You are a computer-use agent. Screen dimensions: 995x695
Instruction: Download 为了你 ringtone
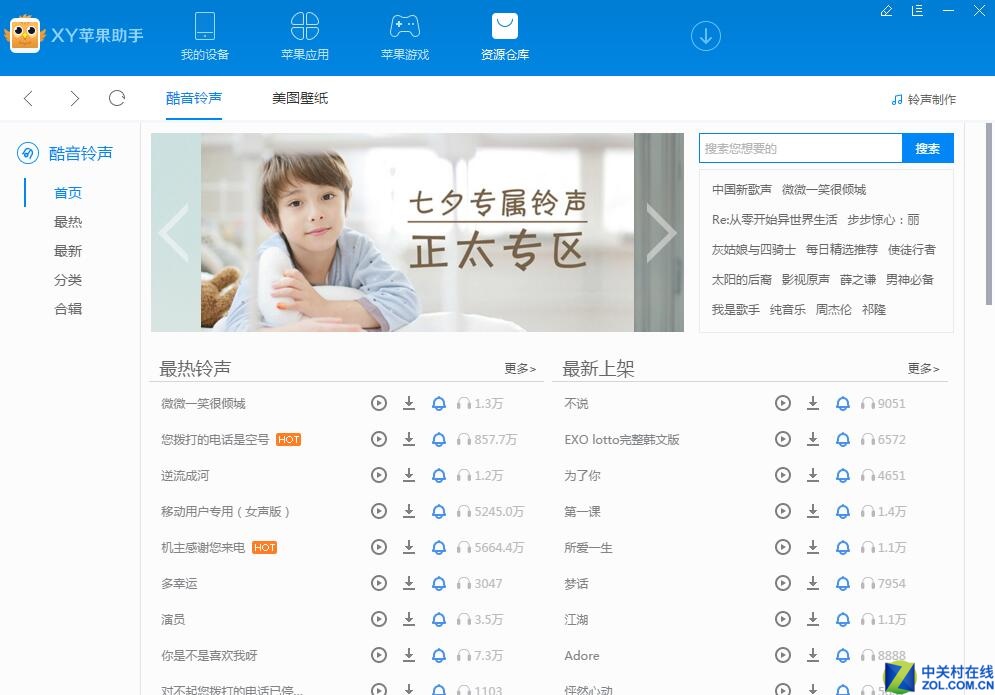[x=813, y=475]
